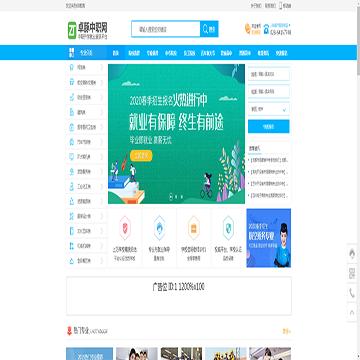Select the 首页 tab in blue navigation bar
Image resolution: width=360 pixels, height=360 pixels.
click(116, 53)
